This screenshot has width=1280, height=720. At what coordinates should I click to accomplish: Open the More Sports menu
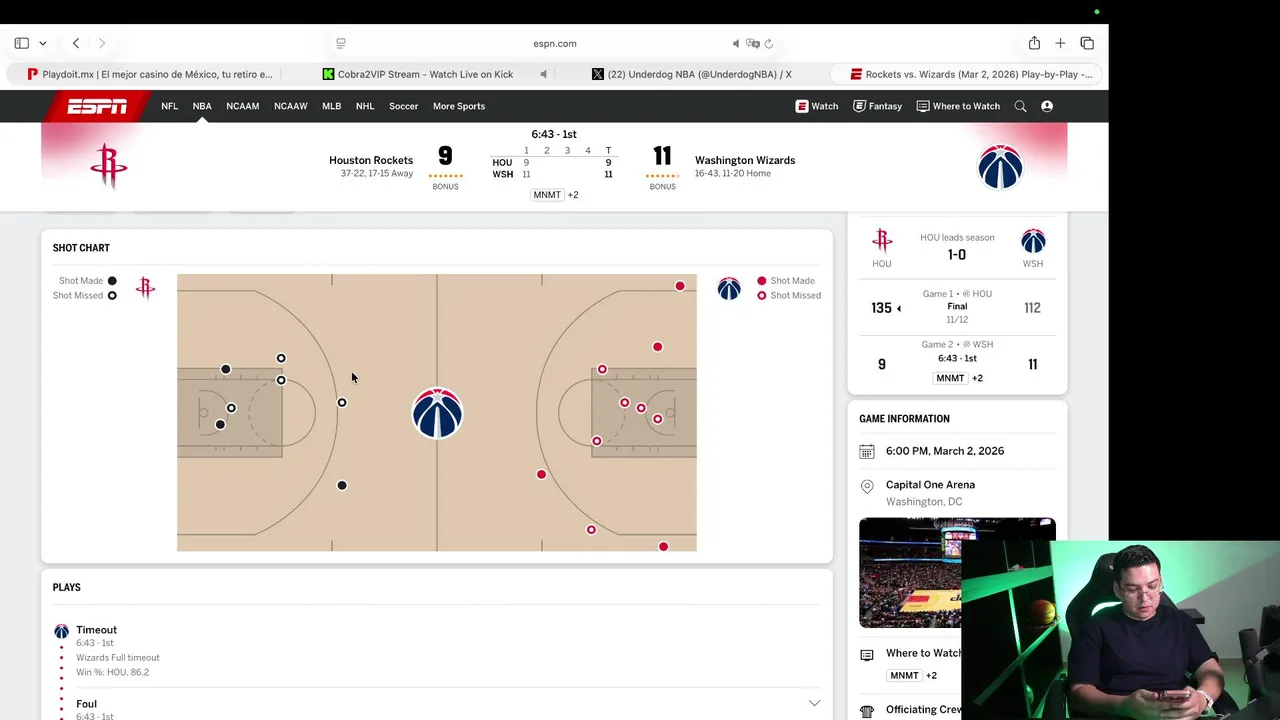click(x=459, y=106)
